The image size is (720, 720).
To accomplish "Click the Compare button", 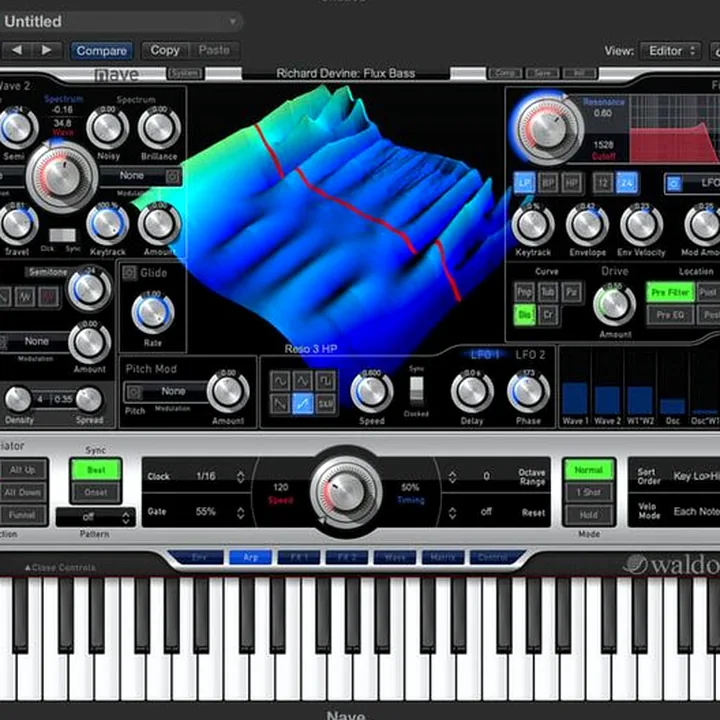I will click(101, 51).
